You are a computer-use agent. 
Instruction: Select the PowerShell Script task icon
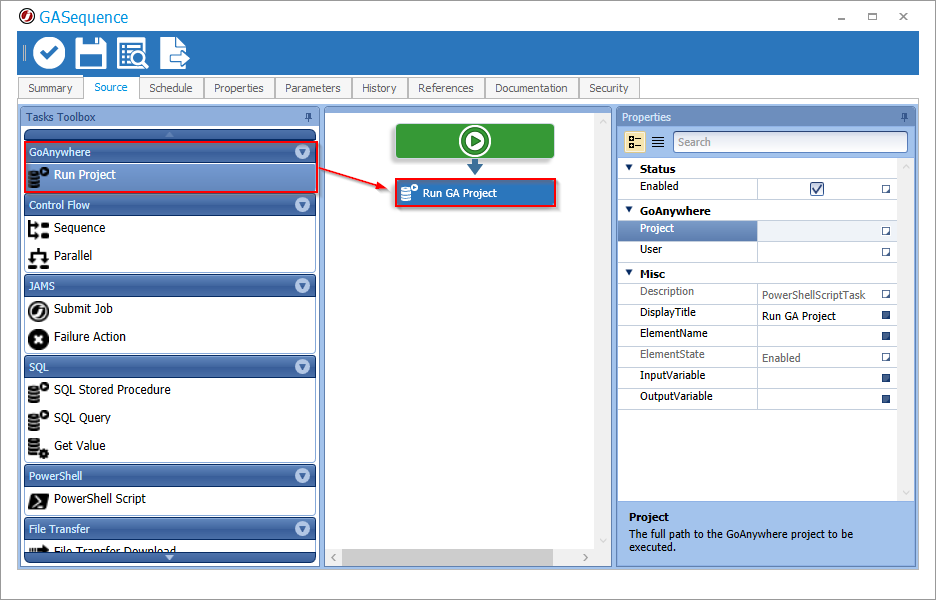click(x=39, y=501)
